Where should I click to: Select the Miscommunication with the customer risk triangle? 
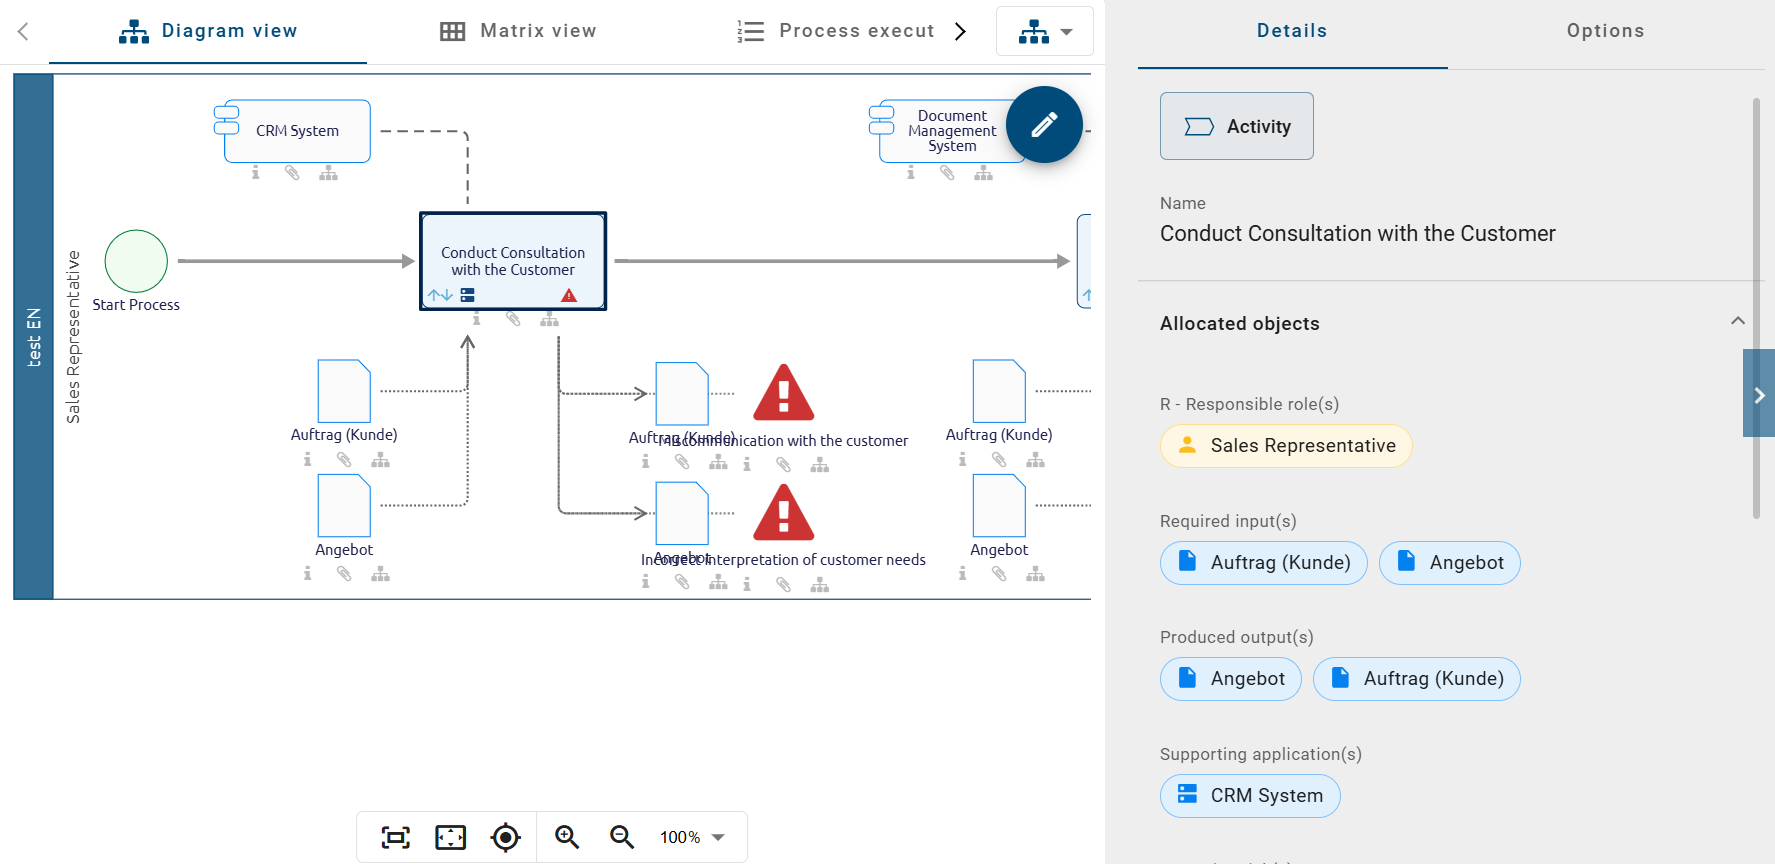[x=784, y=393]
